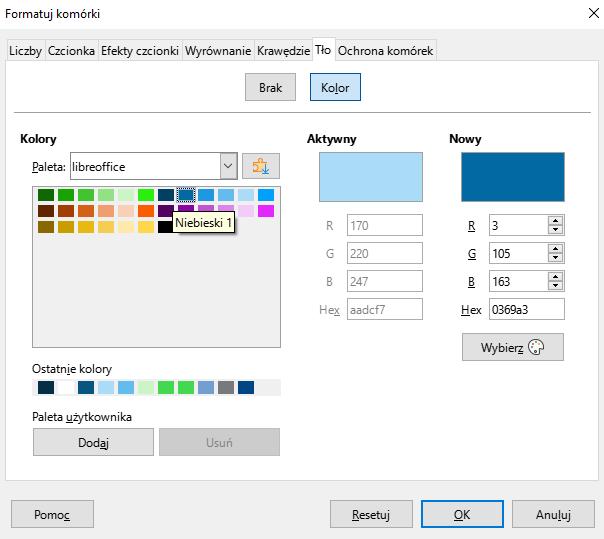Open the Czcionka tab

click(x=71, y=50)
